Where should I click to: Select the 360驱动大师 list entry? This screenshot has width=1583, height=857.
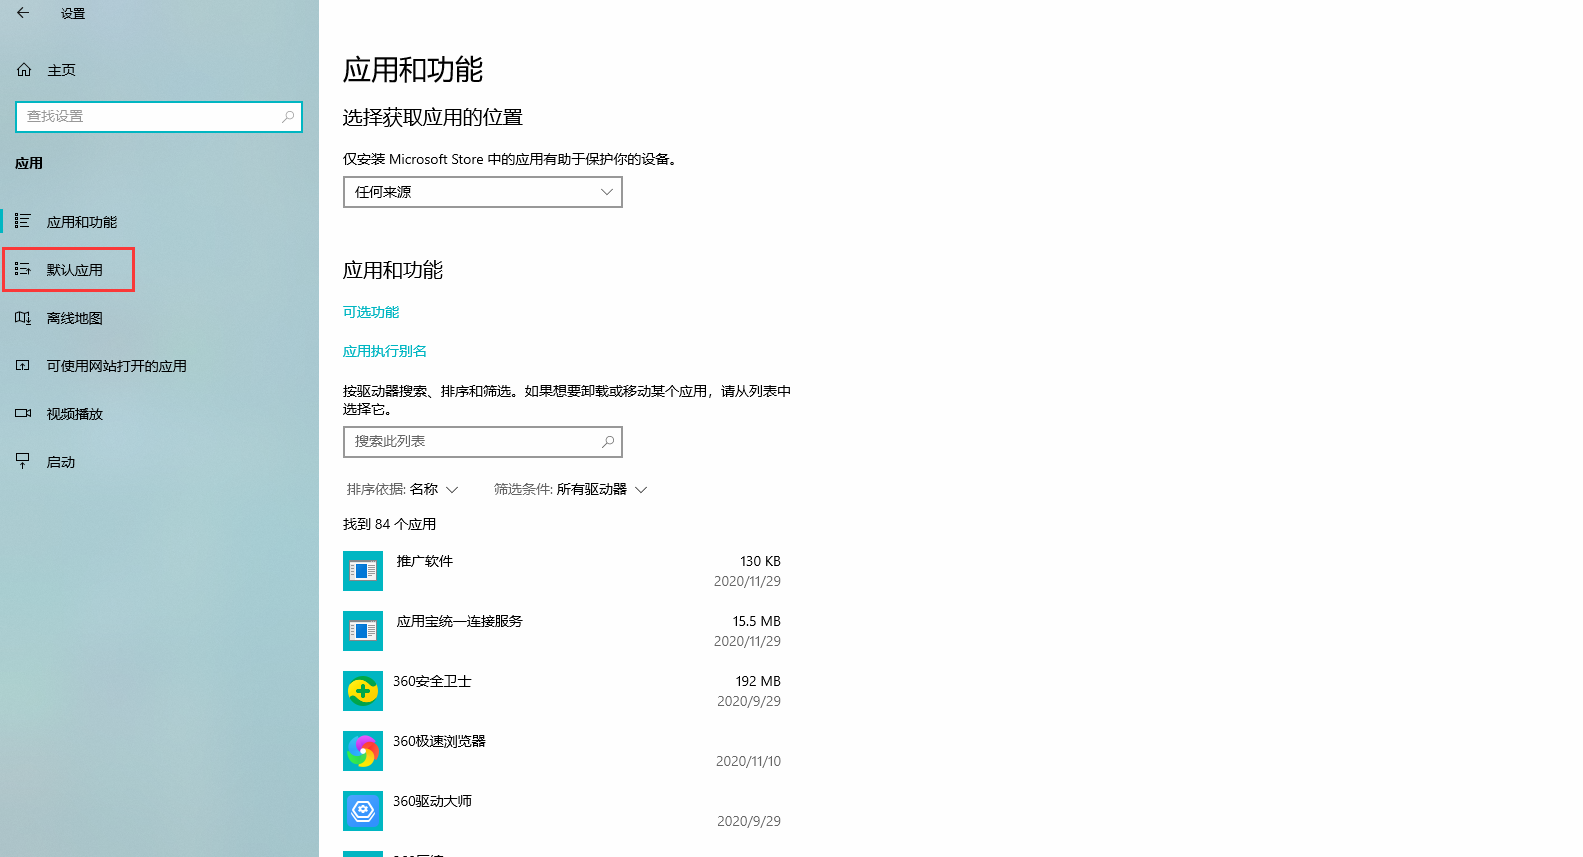pos(562,811)
